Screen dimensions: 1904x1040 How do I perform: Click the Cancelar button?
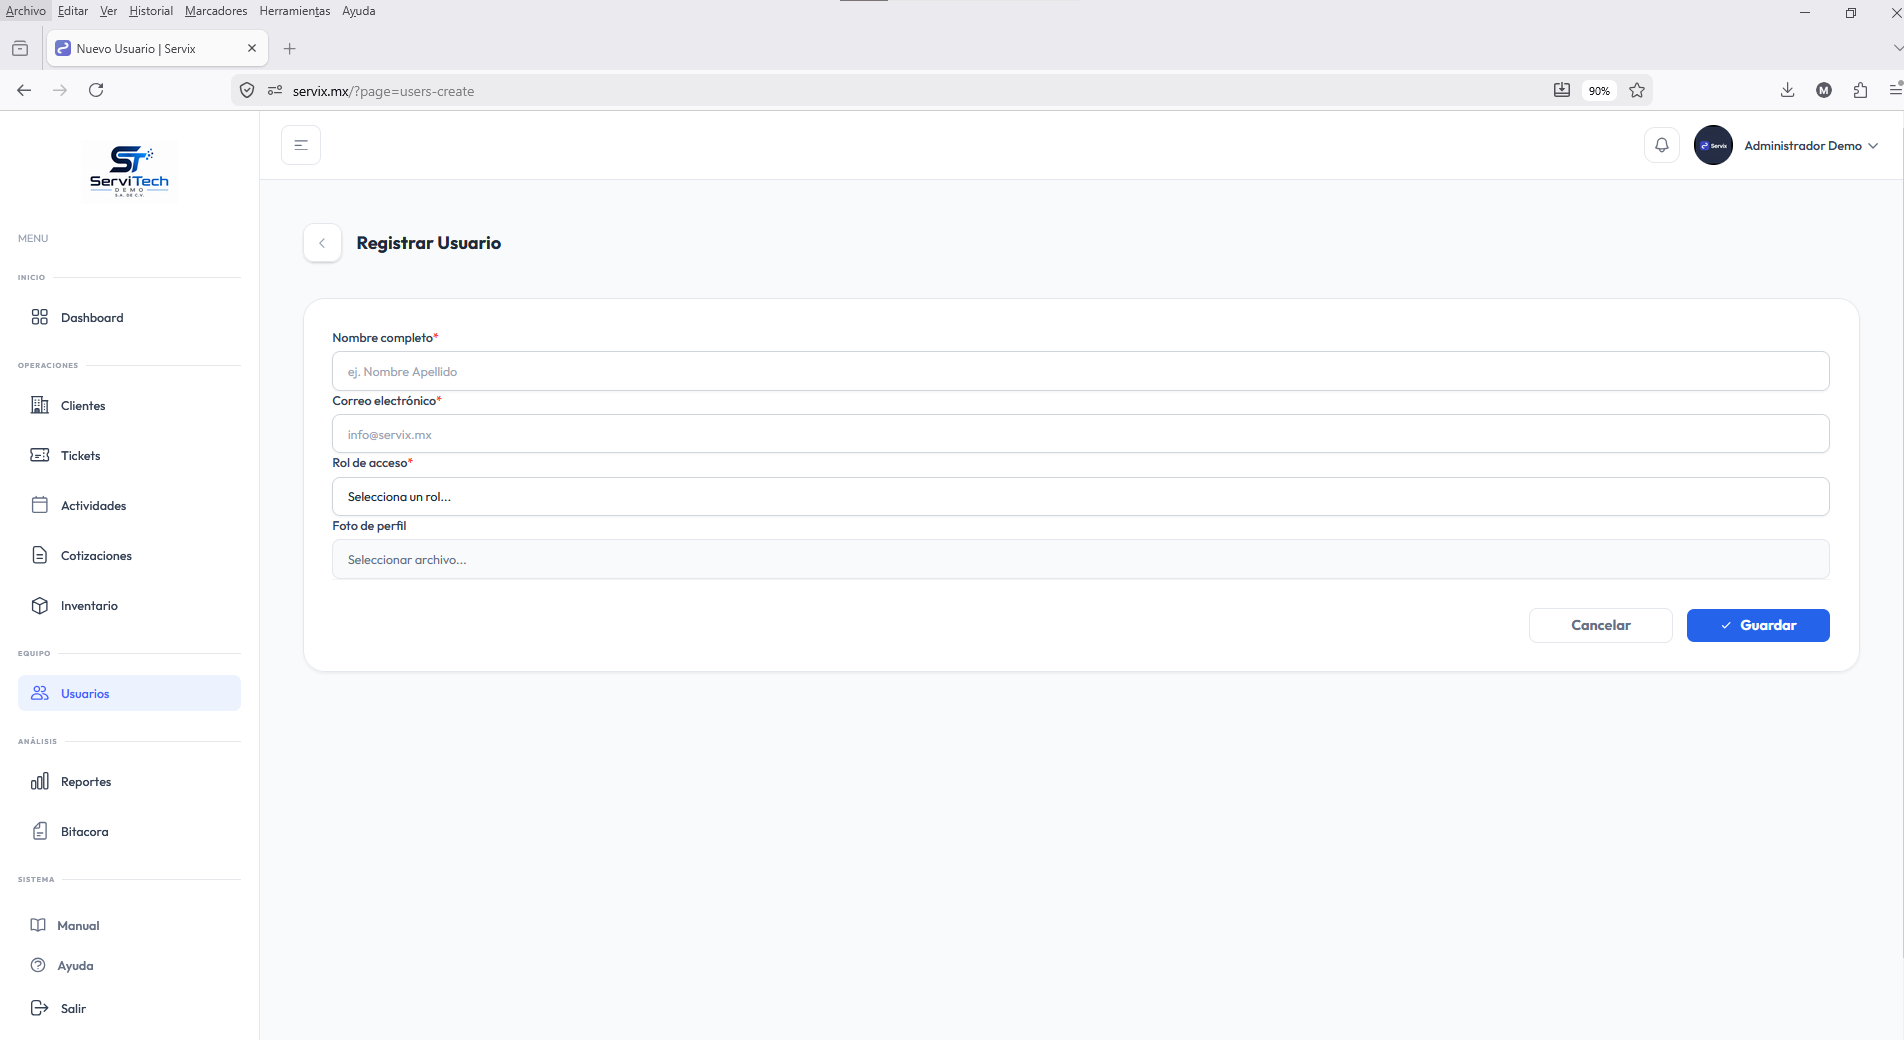point(1600,625)
